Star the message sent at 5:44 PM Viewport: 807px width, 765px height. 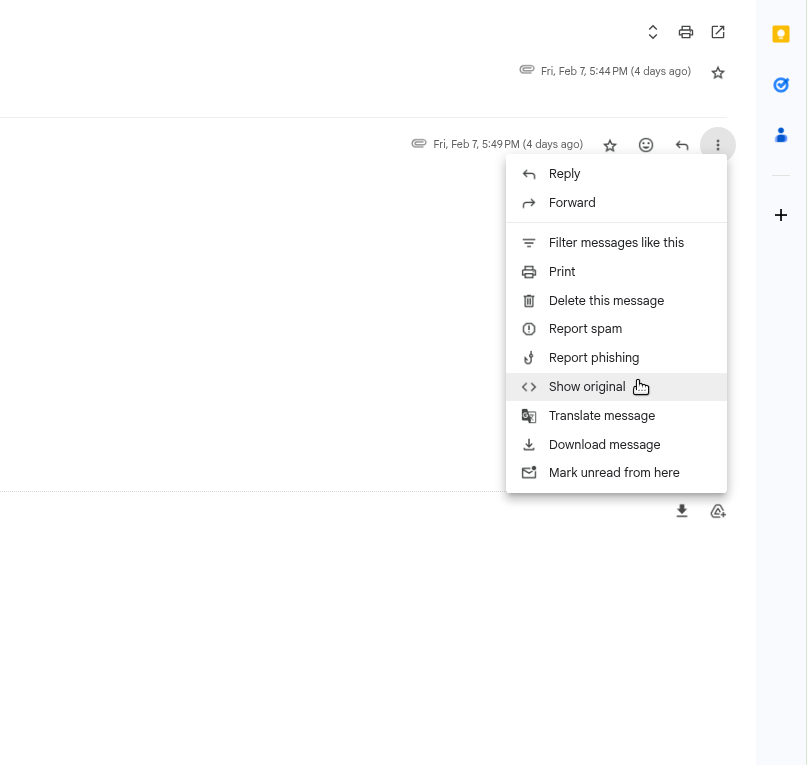coord(717,72)
